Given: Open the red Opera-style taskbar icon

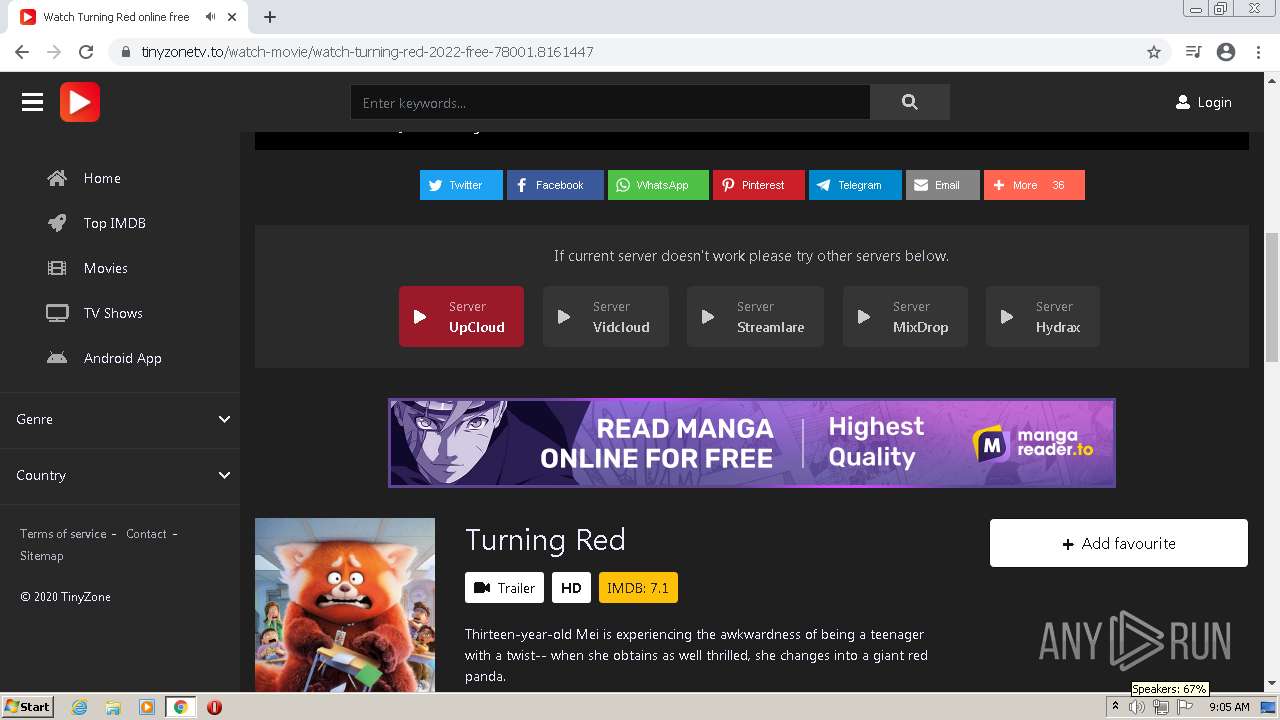Looking at the screenshot, I should click(x=214, y=707).
